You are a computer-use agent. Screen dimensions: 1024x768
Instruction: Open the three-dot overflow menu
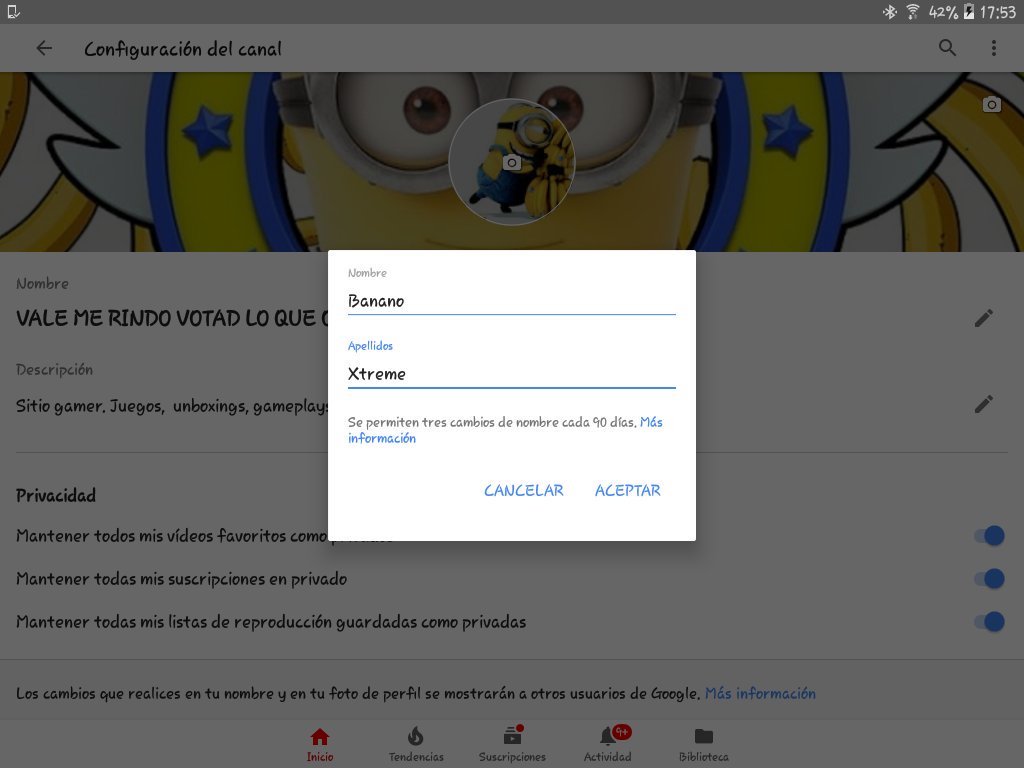point(993,48)
